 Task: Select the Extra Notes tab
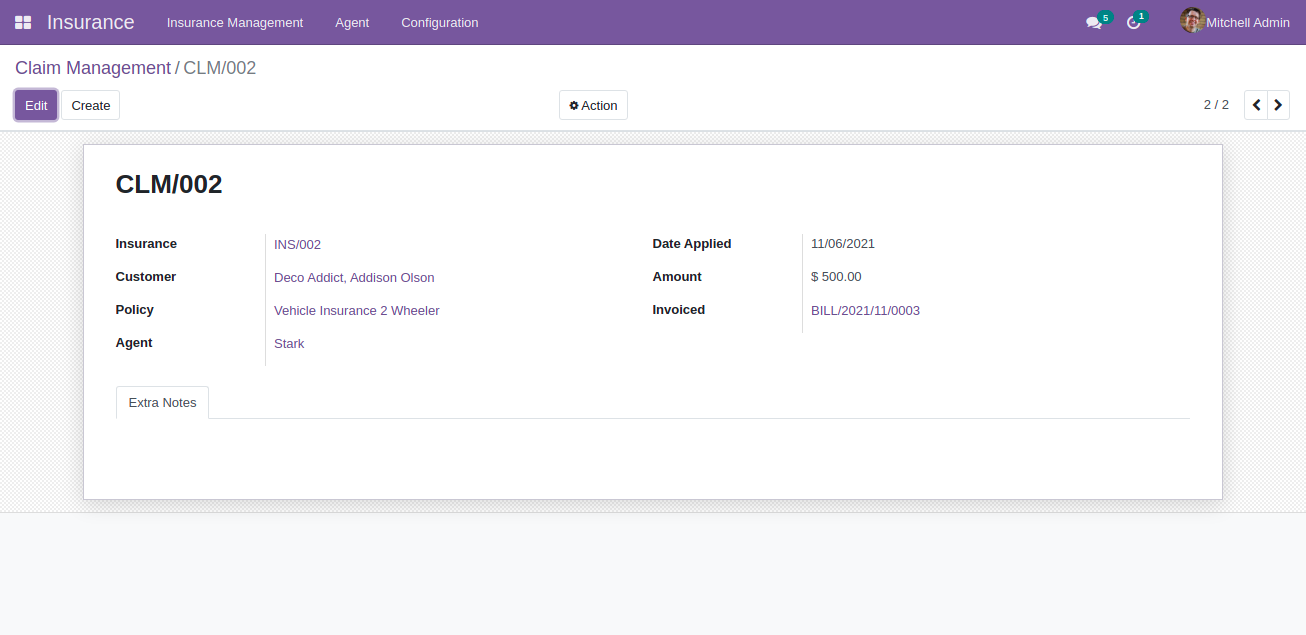(x=163, y=402)
